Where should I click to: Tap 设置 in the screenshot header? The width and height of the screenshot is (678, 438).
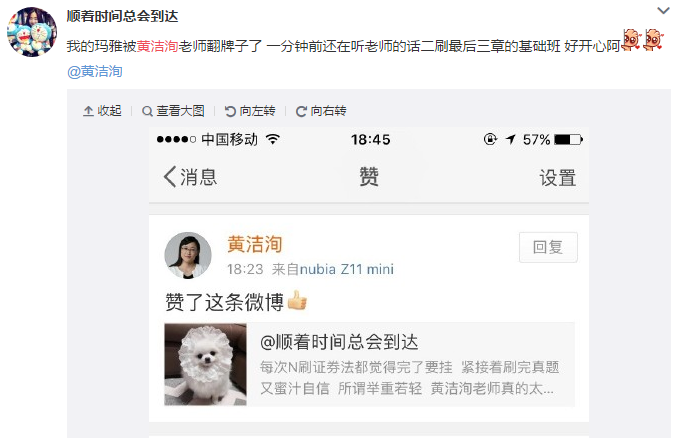click(558, 178)
